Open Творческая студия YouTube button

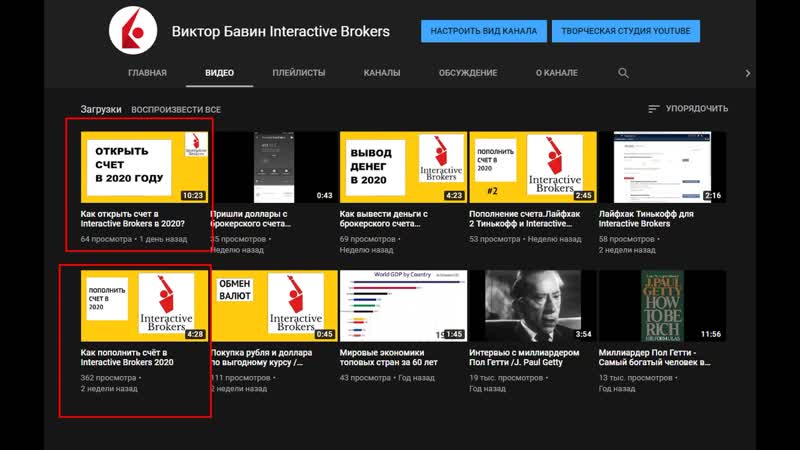(x=626, y=31)
